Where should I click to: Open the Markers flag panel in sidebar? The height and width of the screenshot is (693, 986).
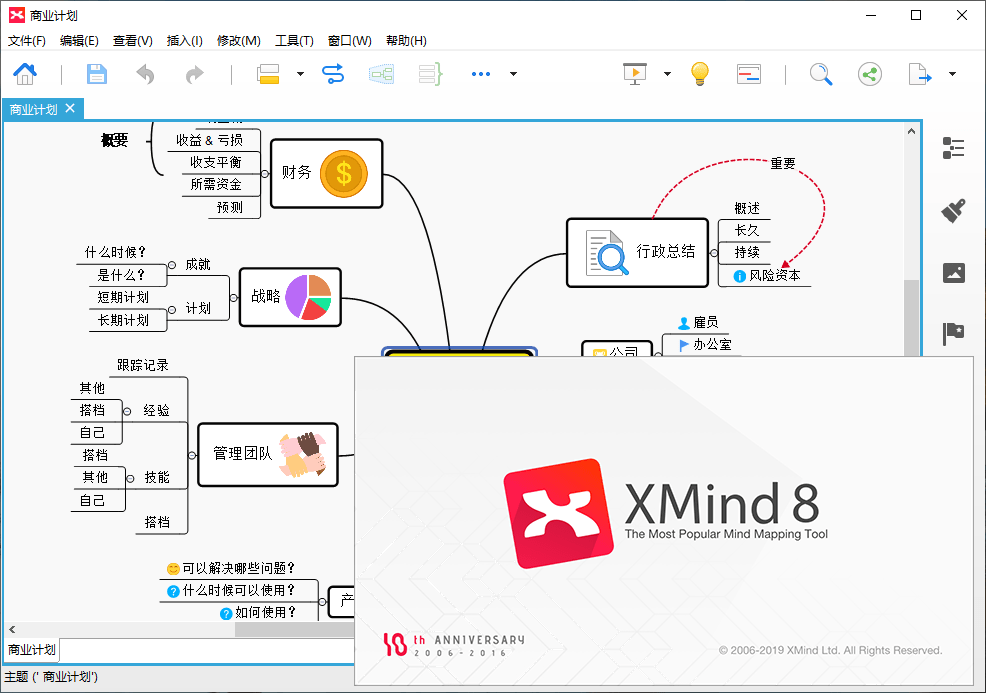click(953, 333)
